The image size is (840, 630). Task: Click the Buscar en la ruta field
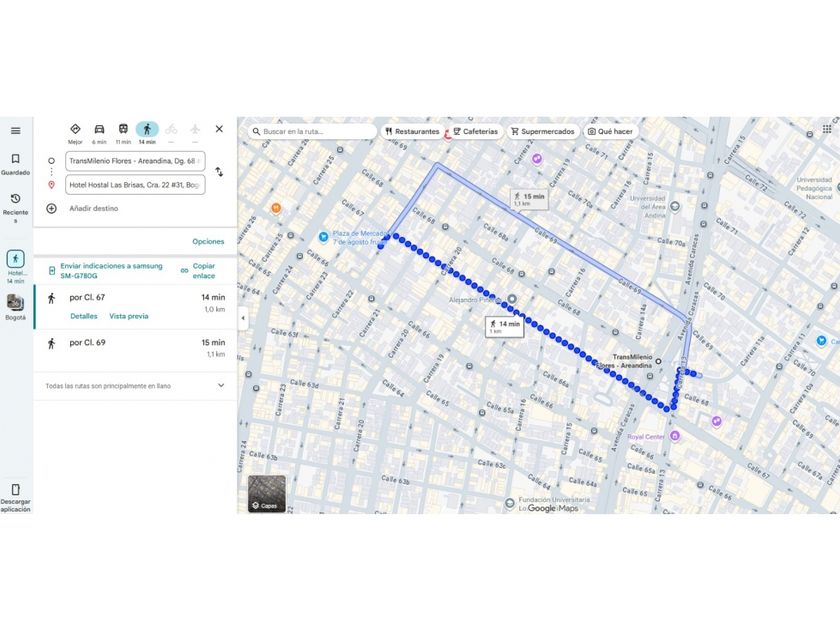[x=312, y=131]
